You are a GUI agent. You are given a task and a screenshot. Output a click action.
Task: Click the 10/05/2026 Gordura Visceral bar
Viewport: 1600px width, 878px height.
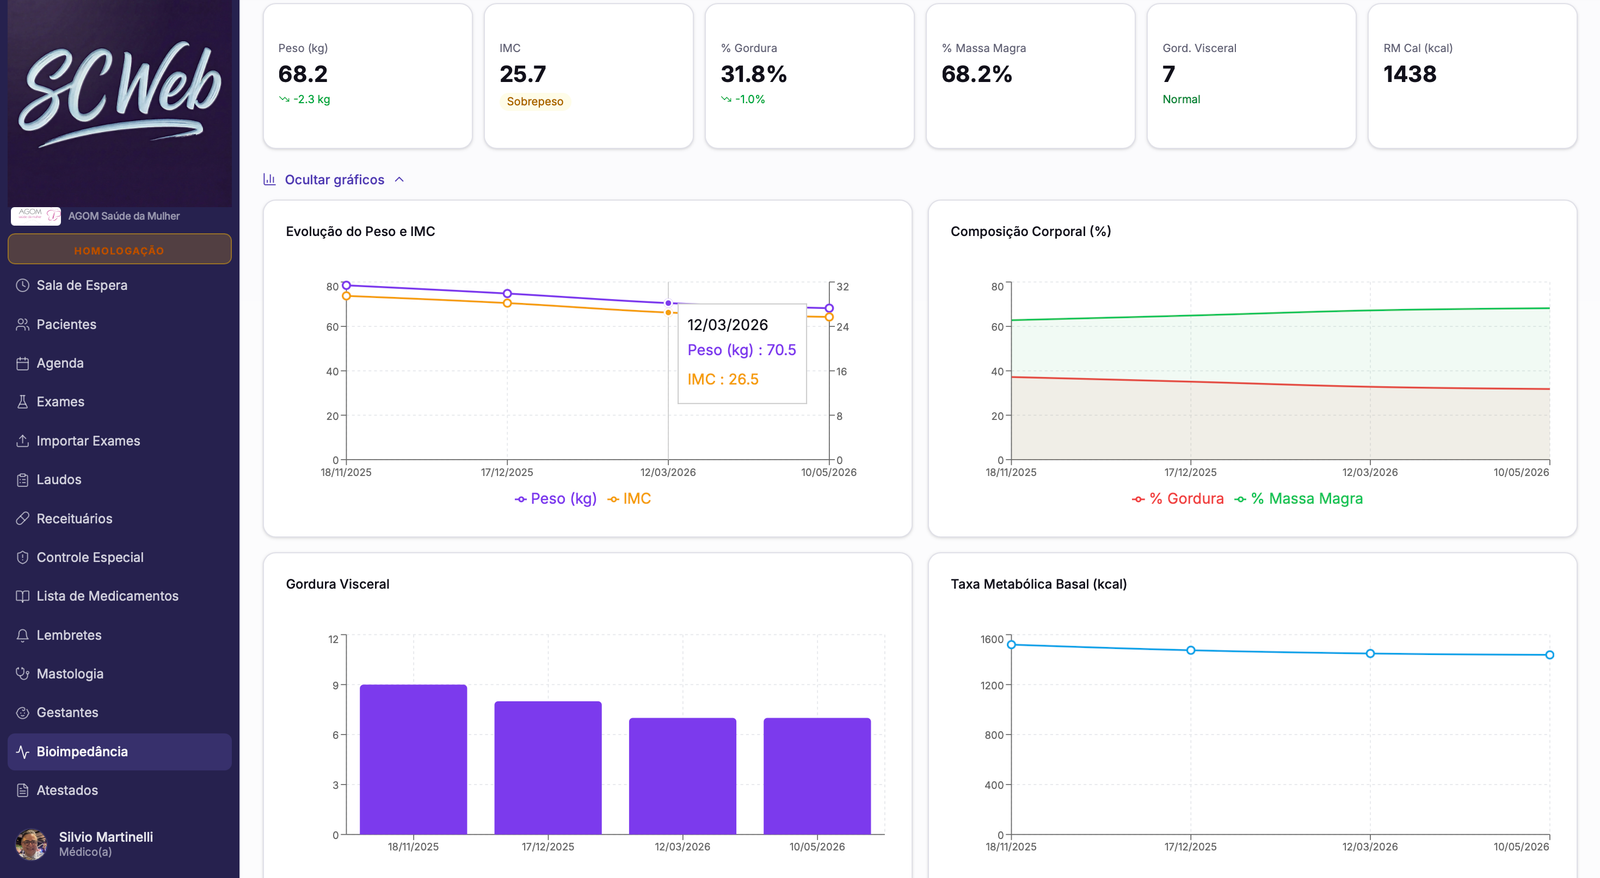[817, 776]
